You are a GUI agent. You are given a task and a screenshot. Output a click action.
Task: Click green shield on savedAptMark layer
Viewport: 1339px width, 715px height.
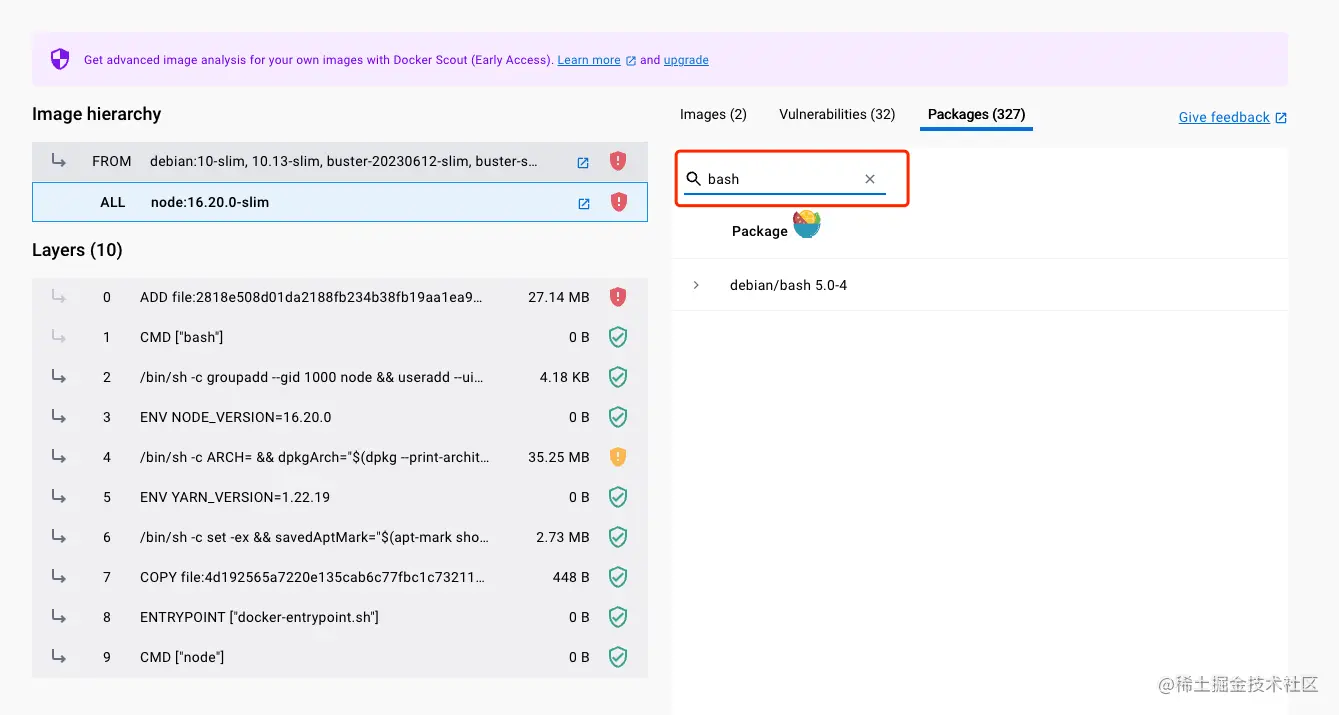click(618, 537)
